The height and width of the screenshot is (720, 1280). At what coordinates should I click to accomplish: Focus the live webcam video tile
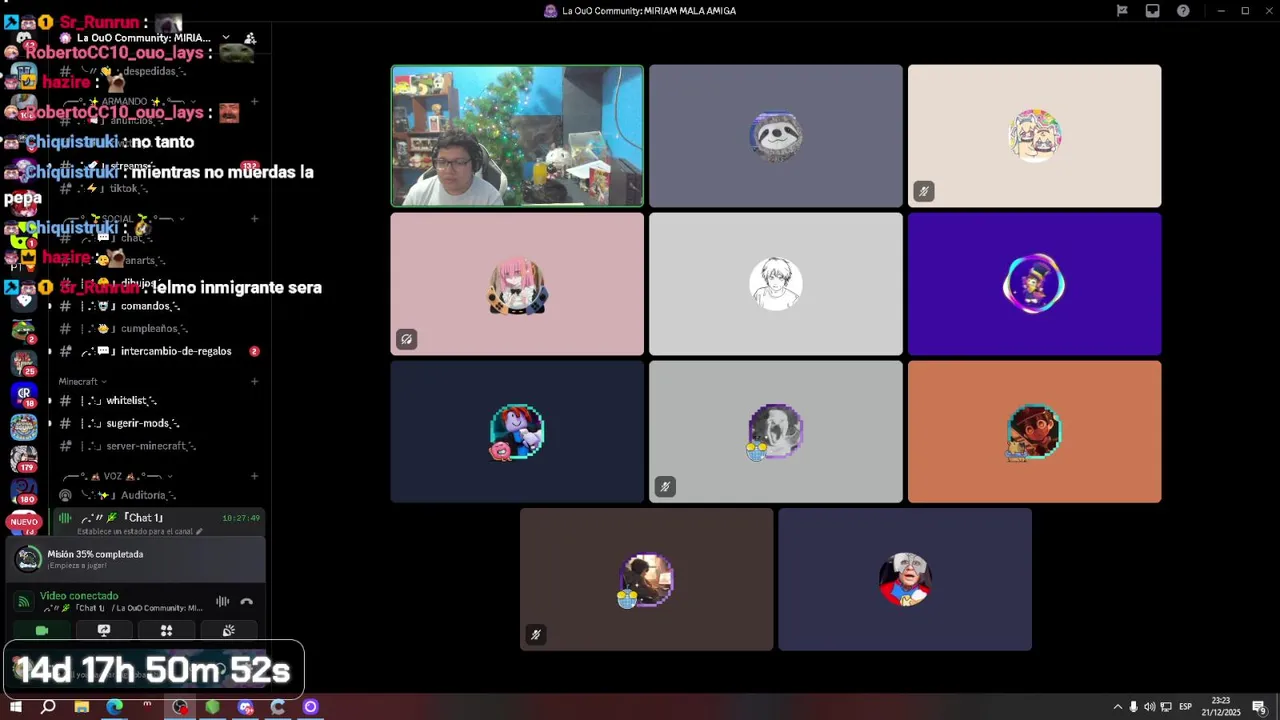[517, 136]
